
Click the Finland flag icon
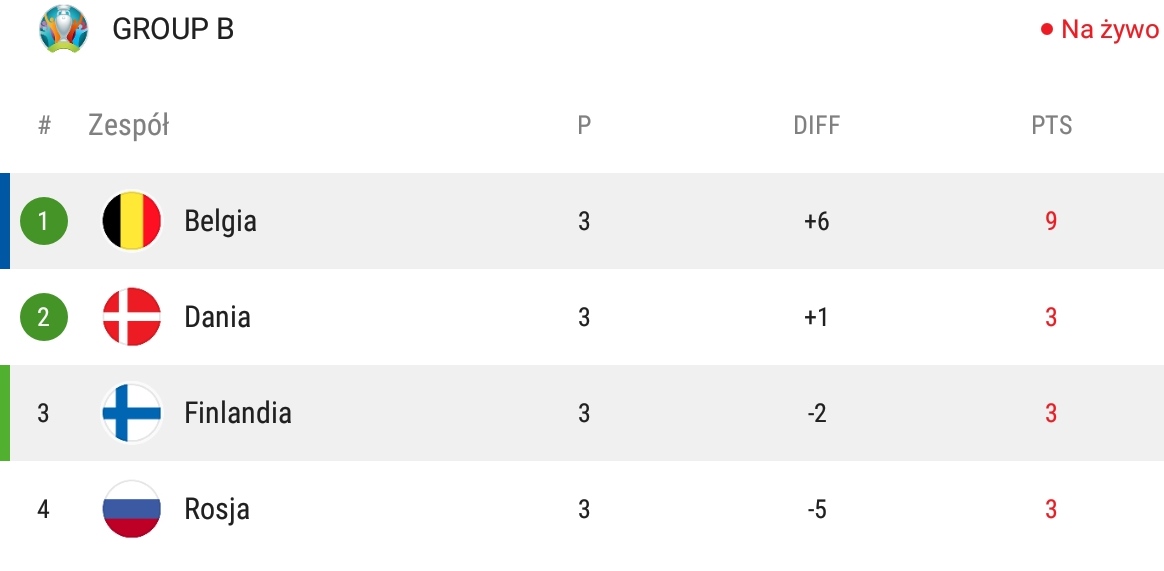point(131,413)
